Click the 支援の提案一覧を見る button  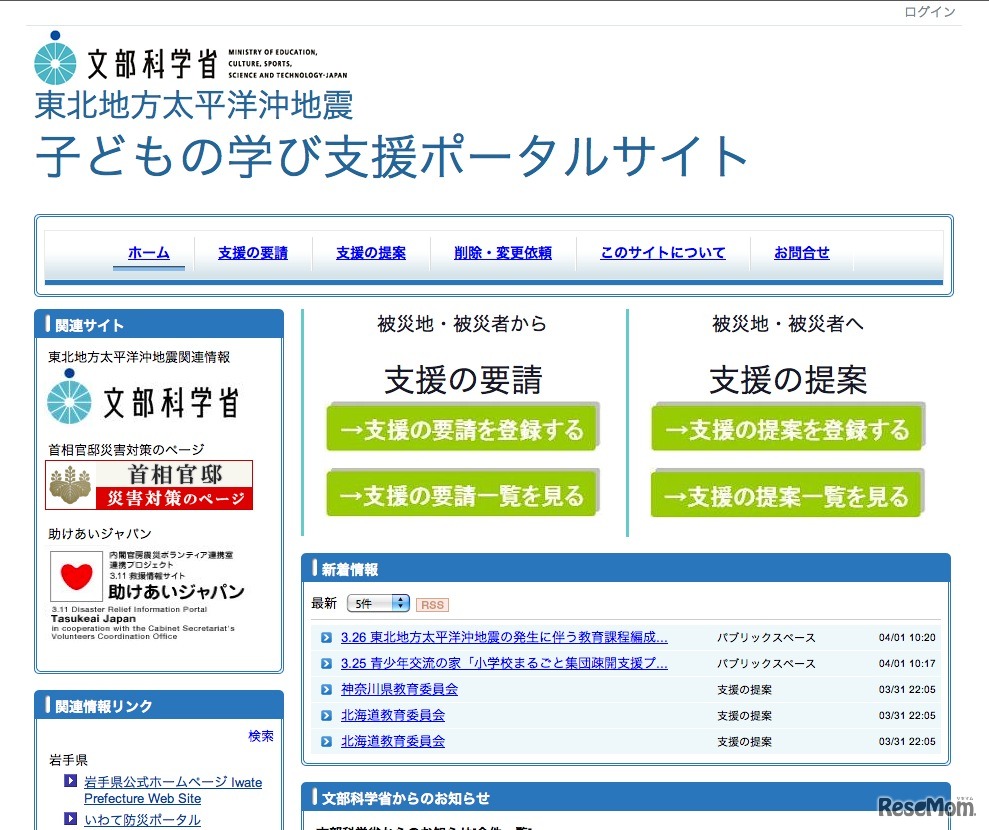coord(786,493)
